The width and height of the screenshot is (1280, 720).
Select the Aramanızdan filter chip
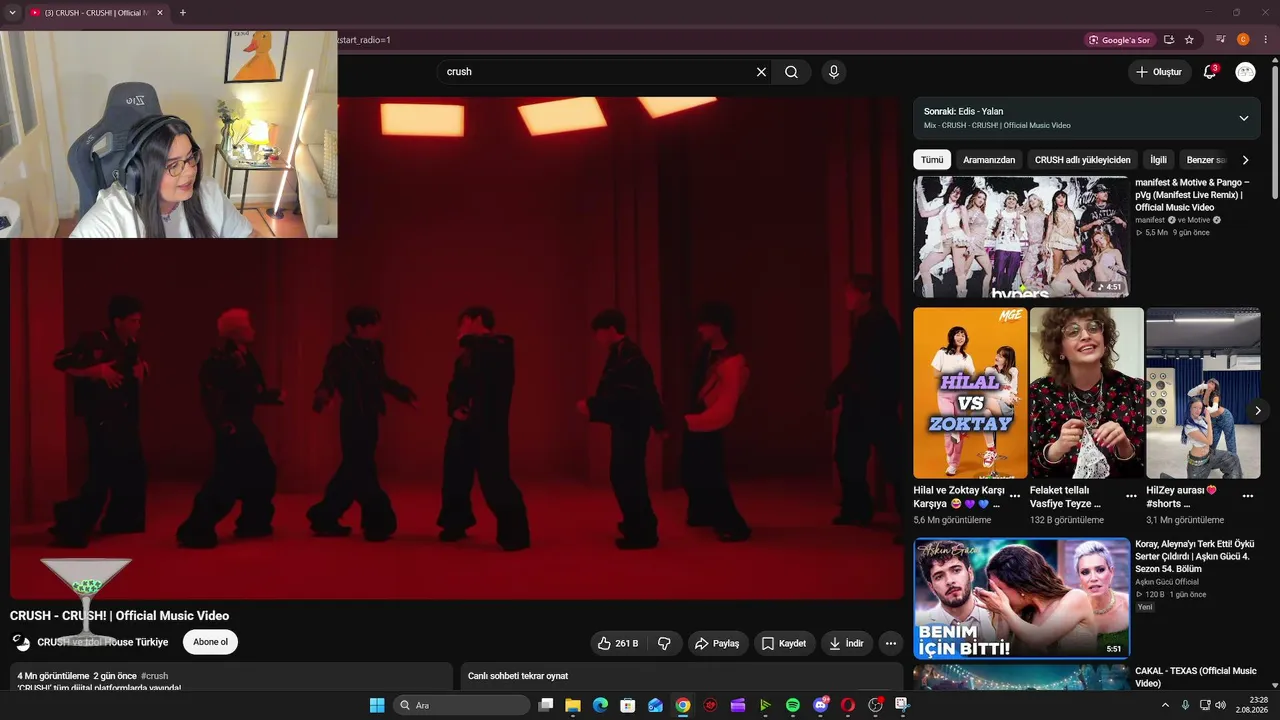click(989, 160)
